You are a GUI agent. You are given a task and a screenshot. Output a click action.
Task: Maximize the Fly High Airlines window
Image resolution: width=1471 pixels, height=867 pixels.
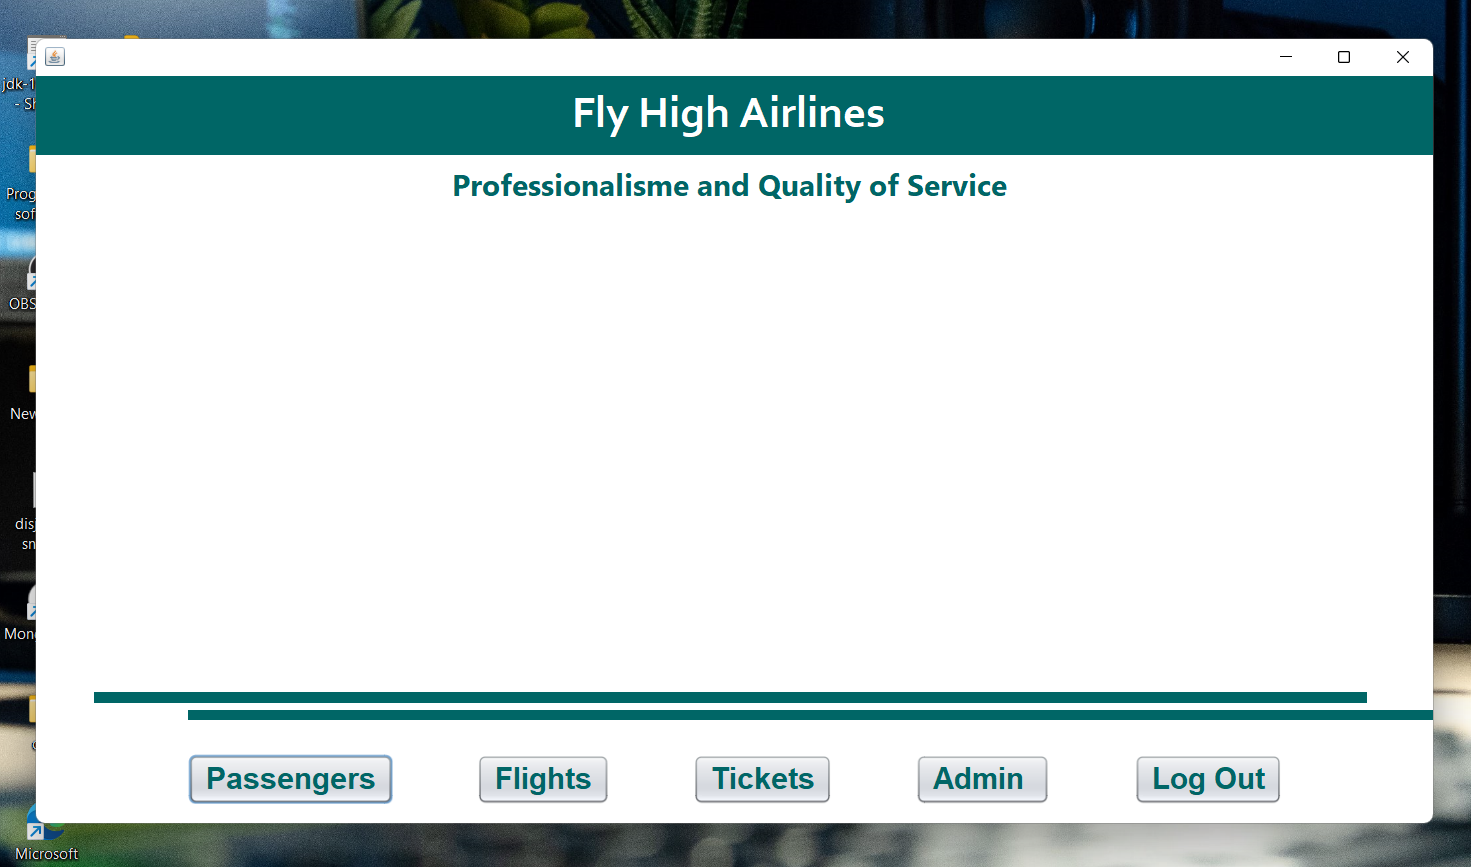[x=1343, y=57]
